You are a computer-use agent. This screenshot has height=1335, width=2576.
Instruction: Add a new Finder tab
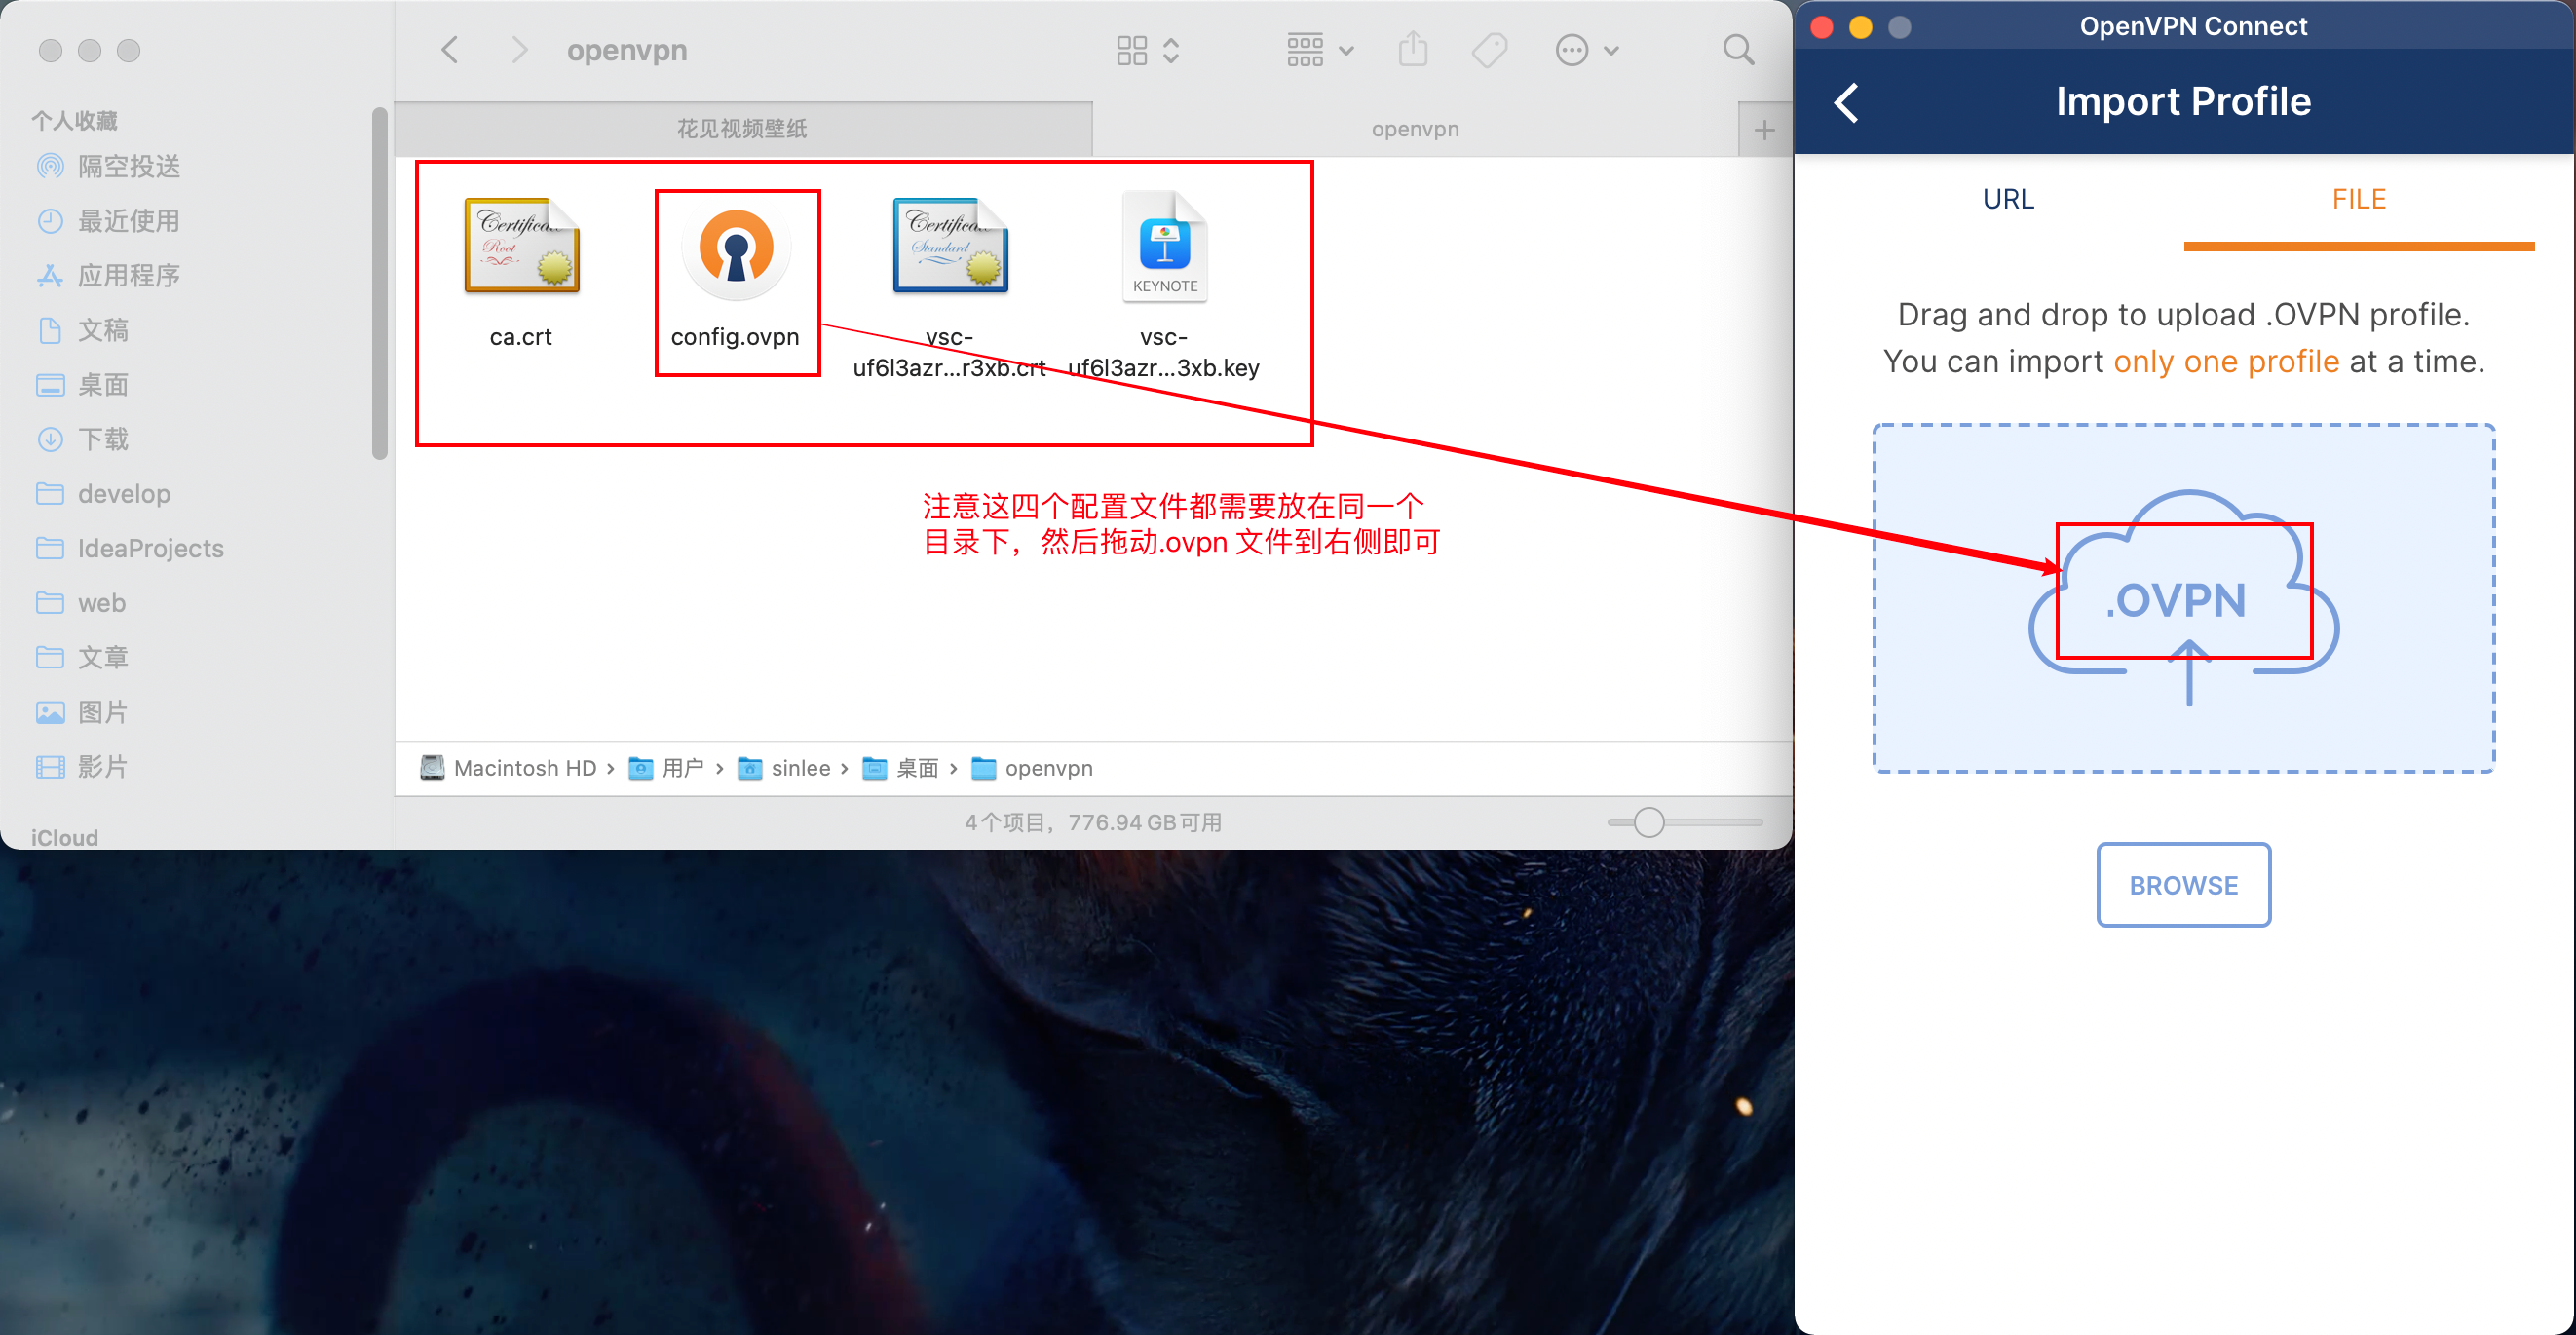tap(1764, 130)
